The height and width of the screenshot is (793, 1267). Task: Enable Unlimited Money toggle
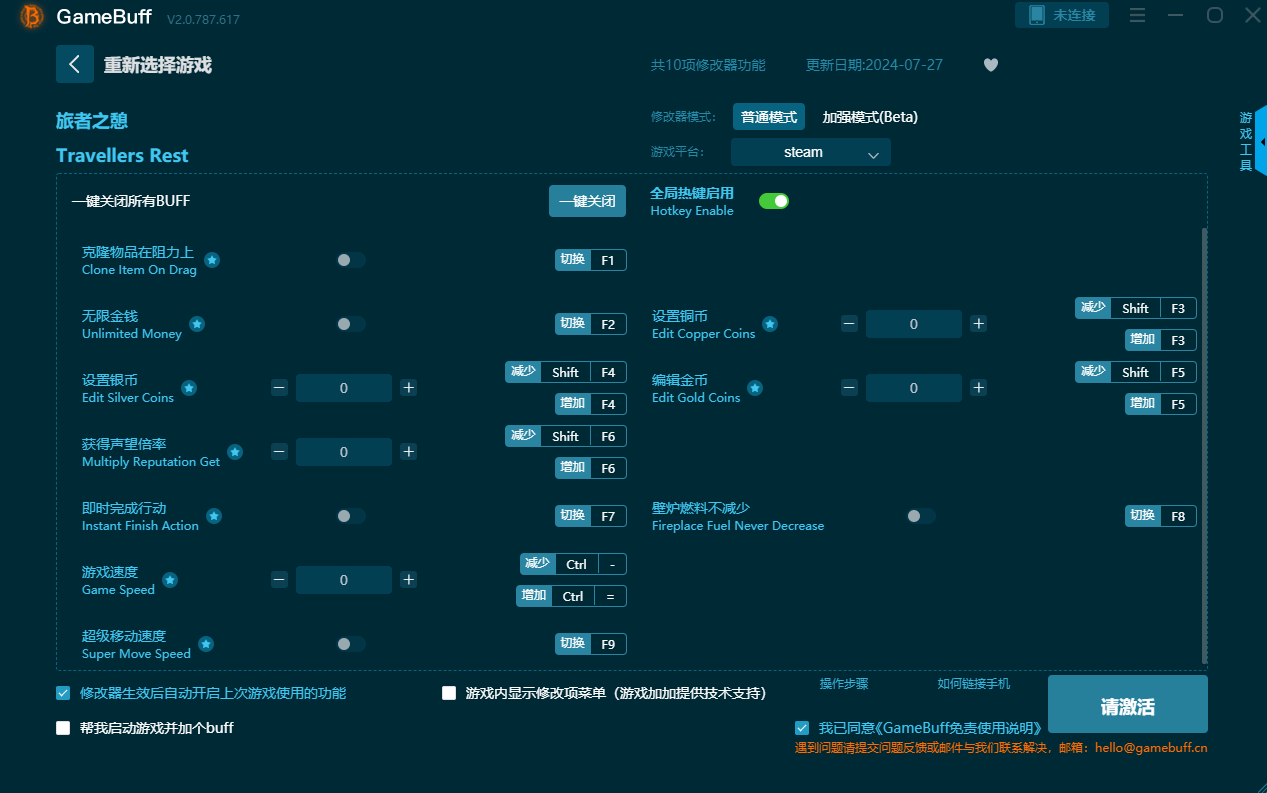point(351,324)
